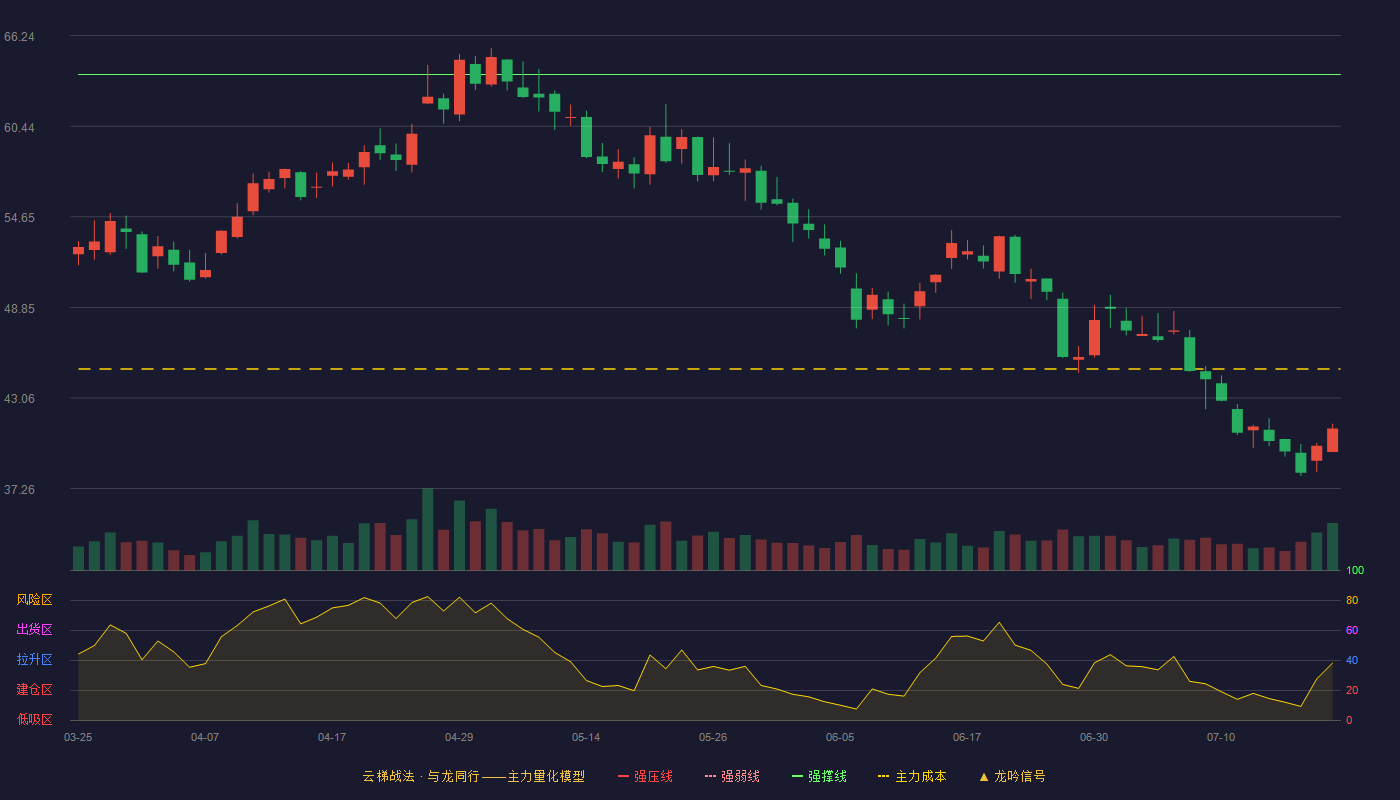Viewport: 1400px width, 800px height.
Task: Click the 云梯战法 · 与龙同行 title text
Action: click(420, 776)
